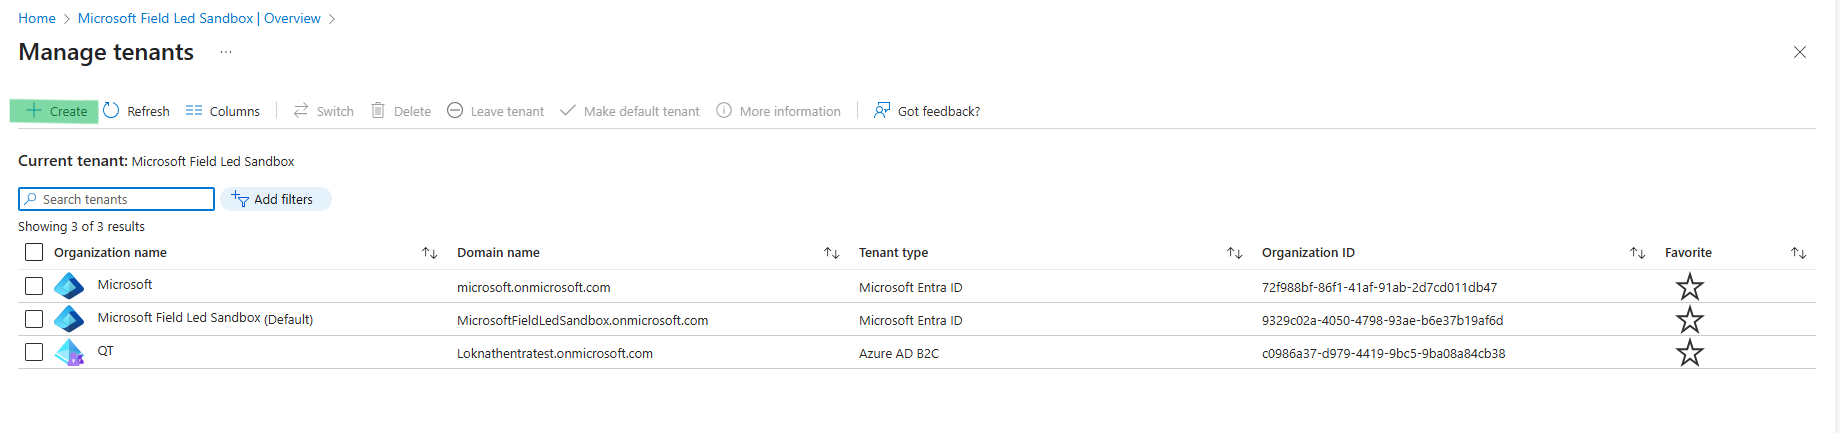The height and width of the screenshot is (433, 1840).
Task: Click the Switch toolbar command
Action: [x=323, y=111]
